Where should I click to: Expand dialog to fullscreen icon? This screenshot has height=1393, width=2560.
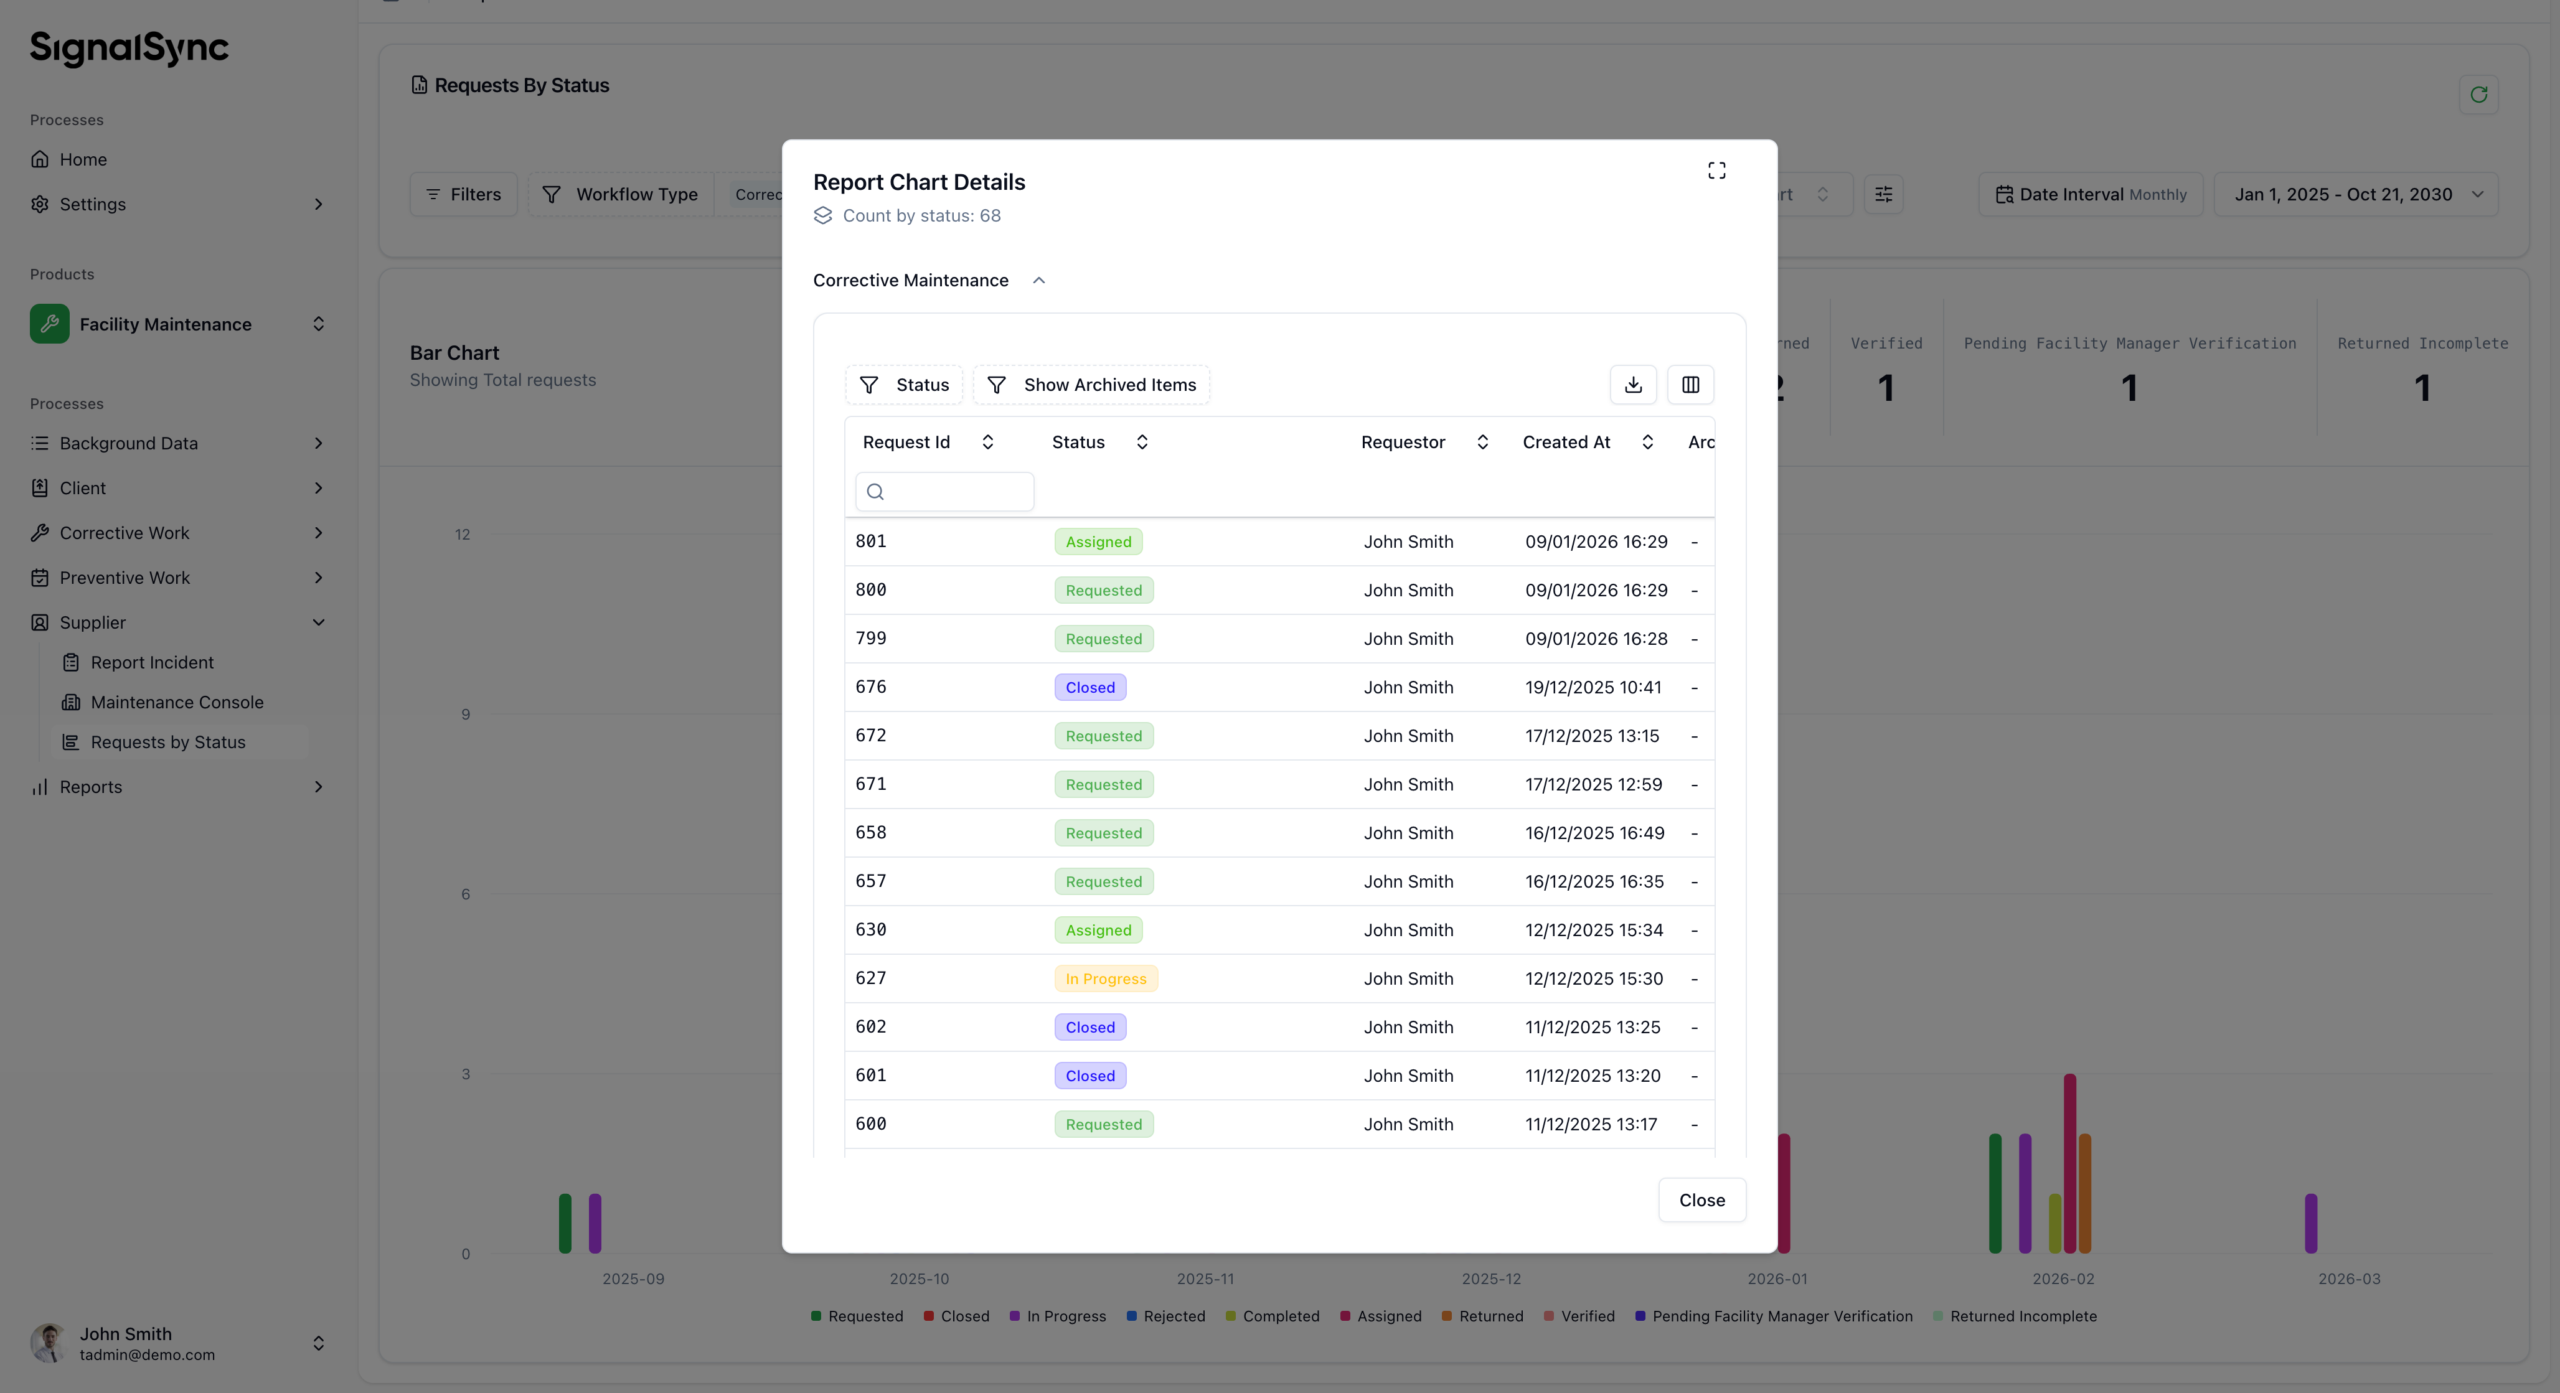[1716, 171]
